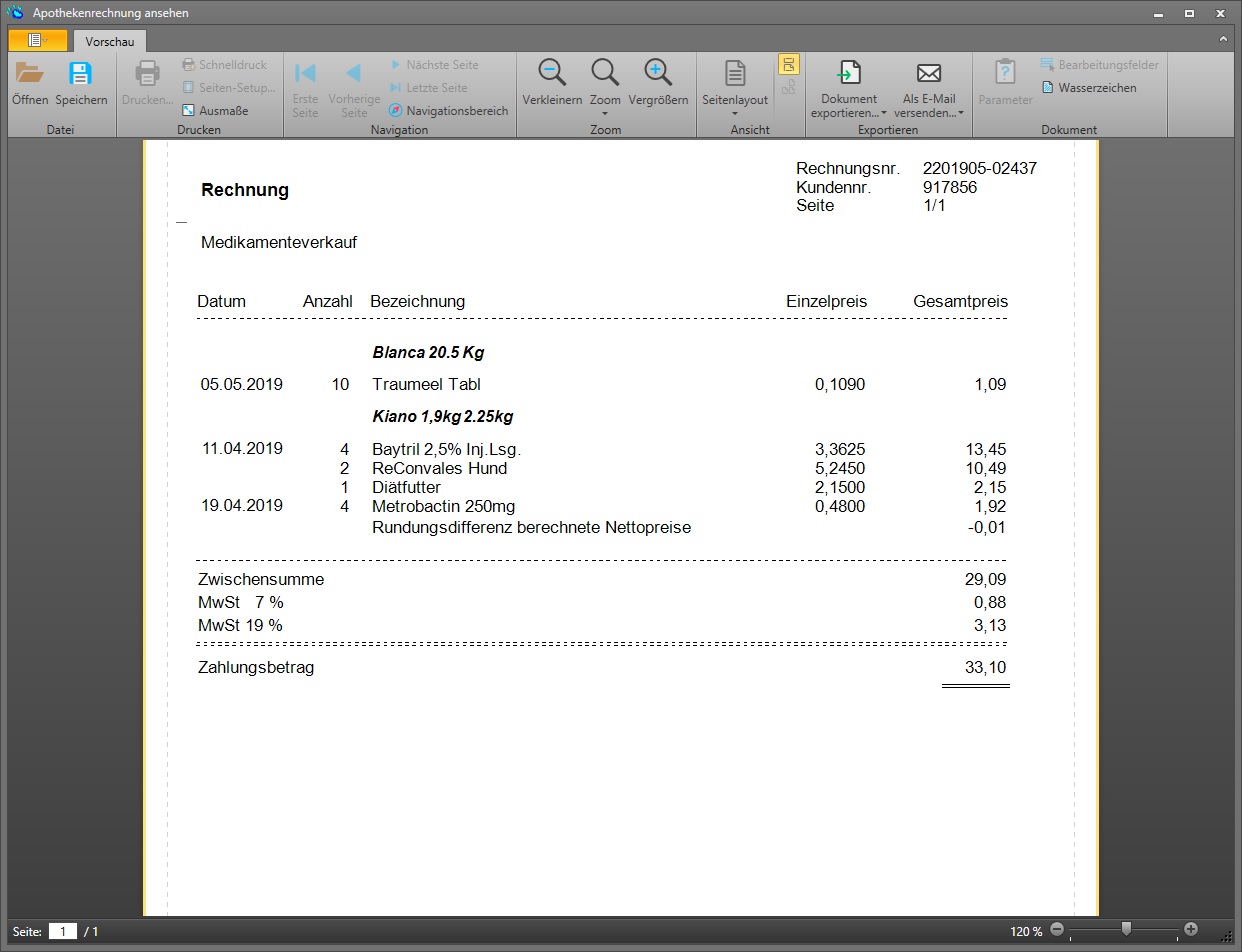Click the application icon in title bar

click(15, 13)
